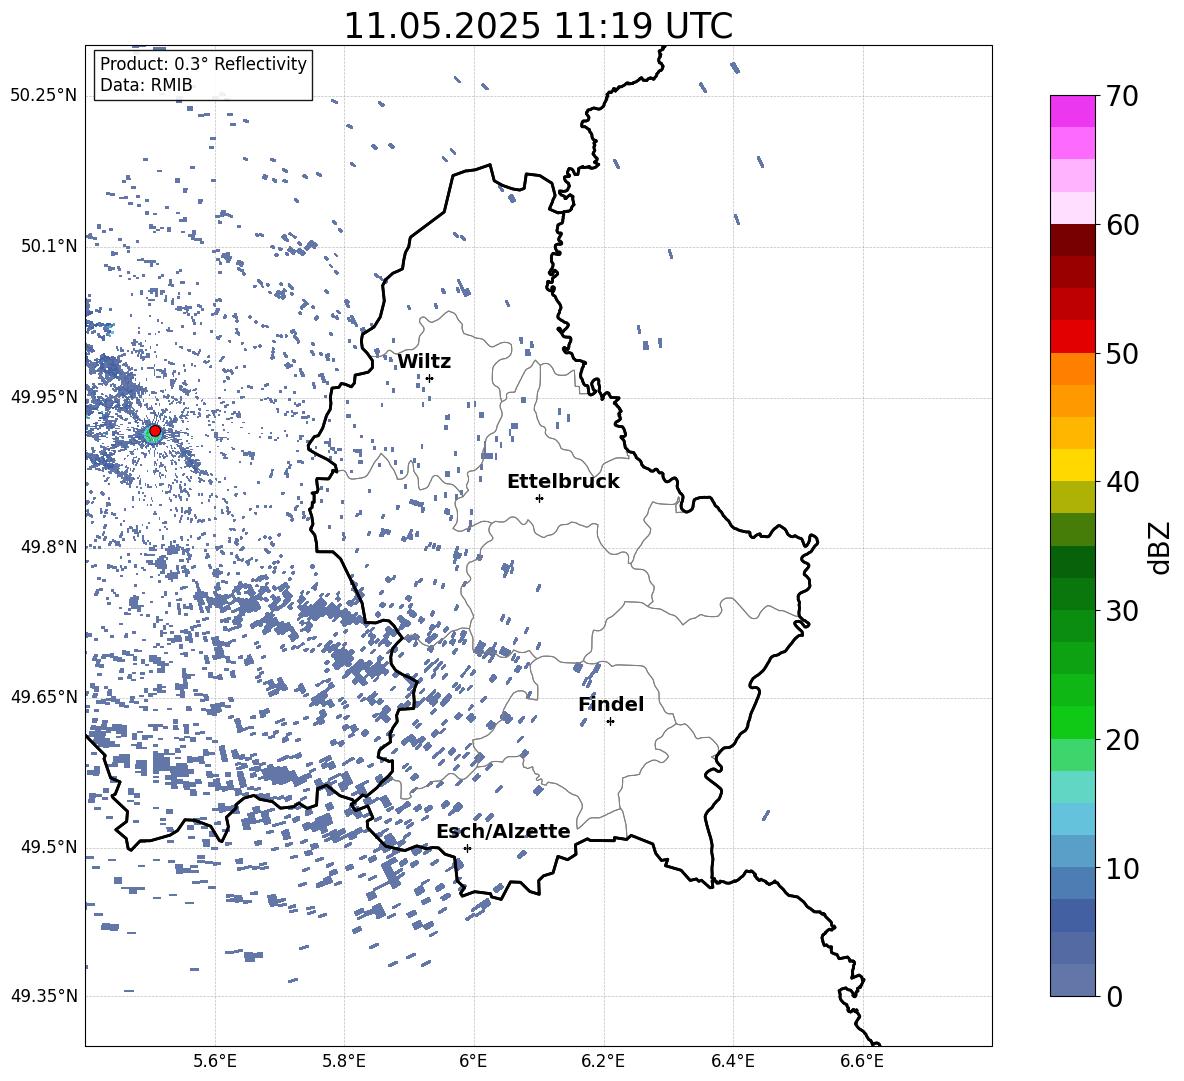Click the 49.65°N latitude label
This screenshot has height=1081, width=1184.
pos(44,696)
